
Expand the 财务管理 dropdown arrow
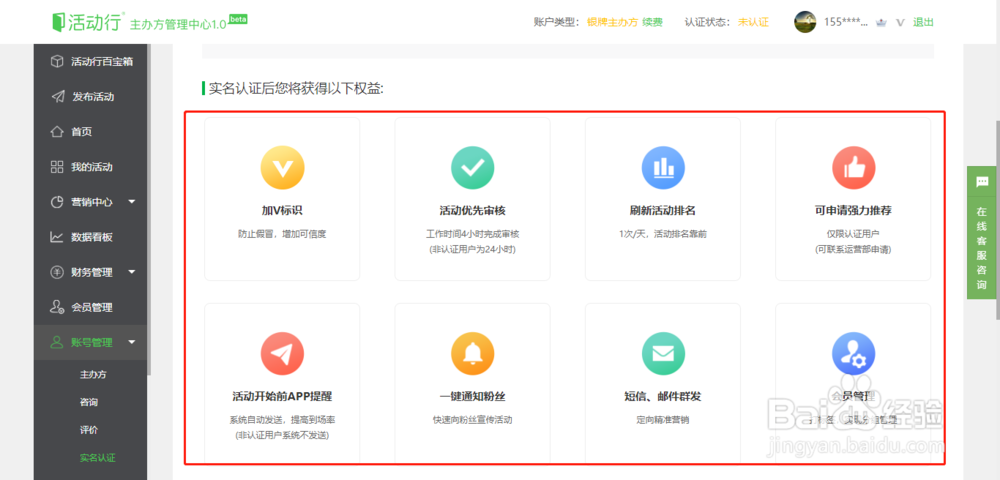click(x=132, y=272)
